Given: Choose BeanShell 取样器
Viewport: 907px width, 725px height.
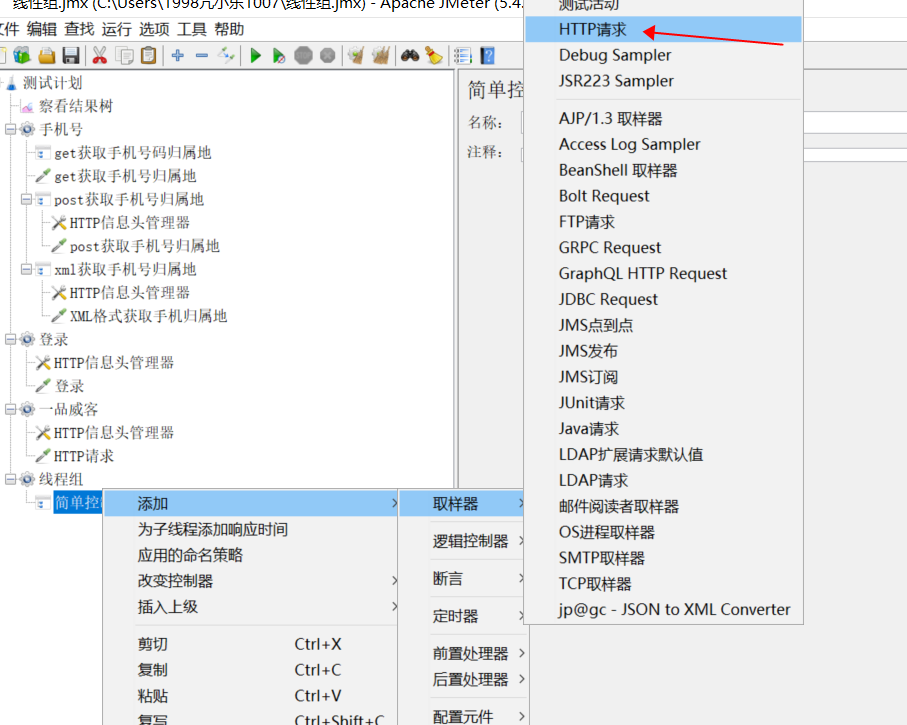Looking at the screenshot, I should click(663, 170).
